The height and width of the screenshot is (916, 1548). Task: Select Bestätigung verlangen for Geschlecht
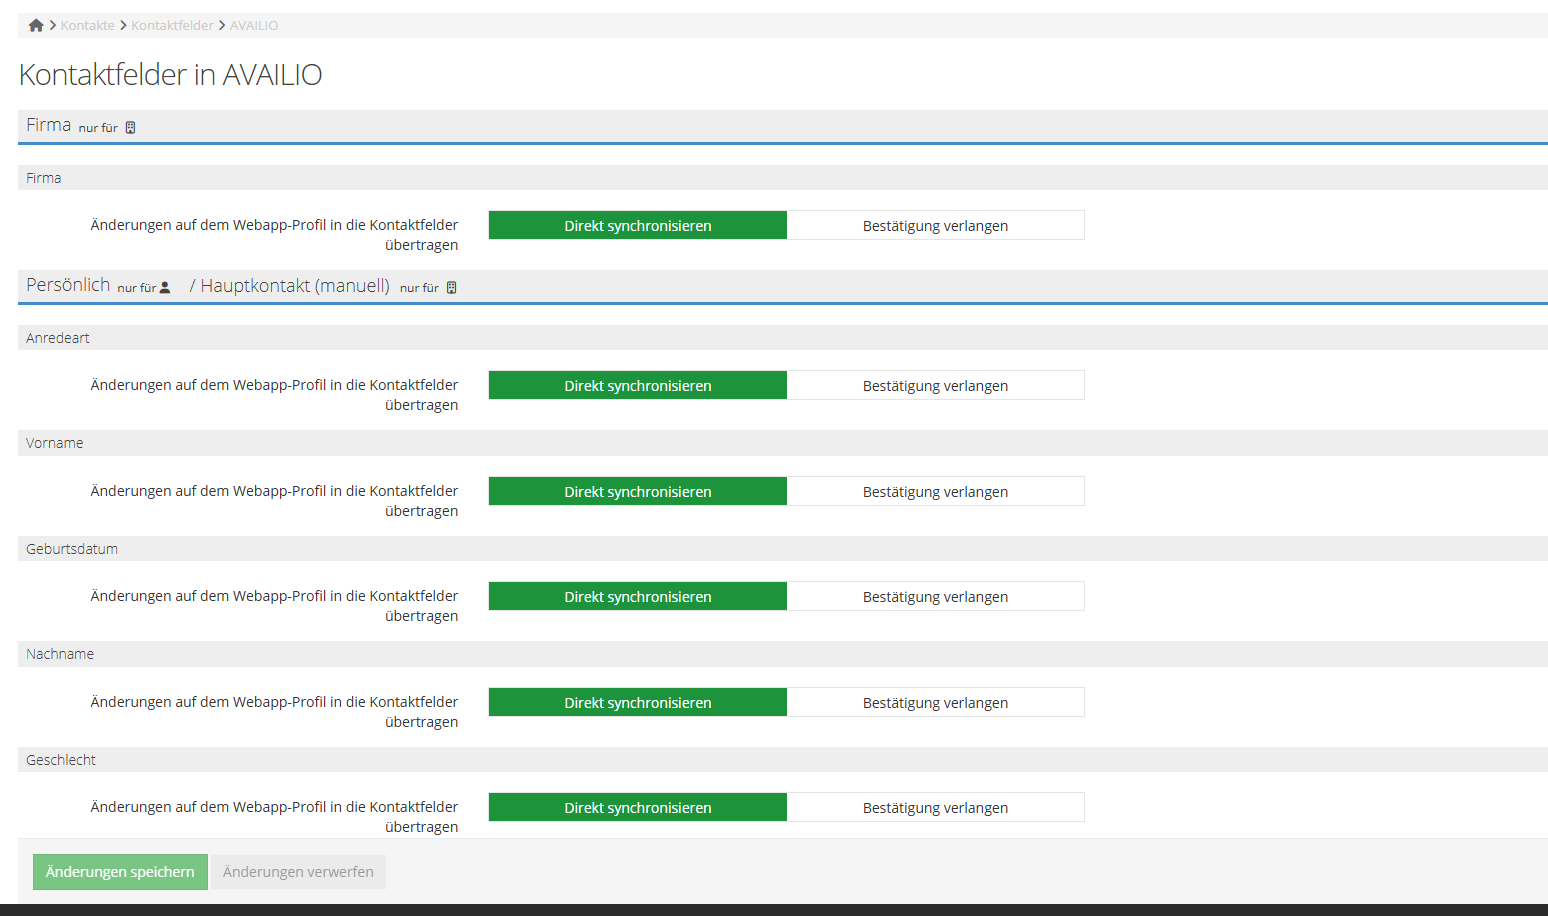tap(935, 807)
